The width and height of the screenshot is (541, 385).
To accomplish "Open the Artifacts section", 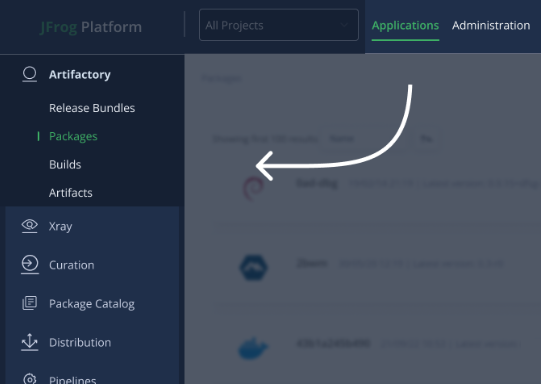I will click(71, 193).
